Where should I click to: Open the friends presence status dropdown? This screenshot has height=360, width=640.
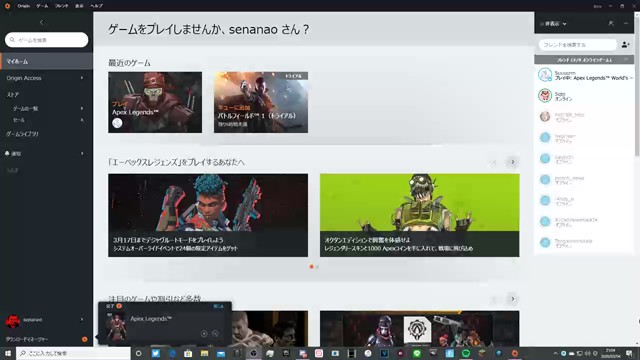(x=553, y=24)
